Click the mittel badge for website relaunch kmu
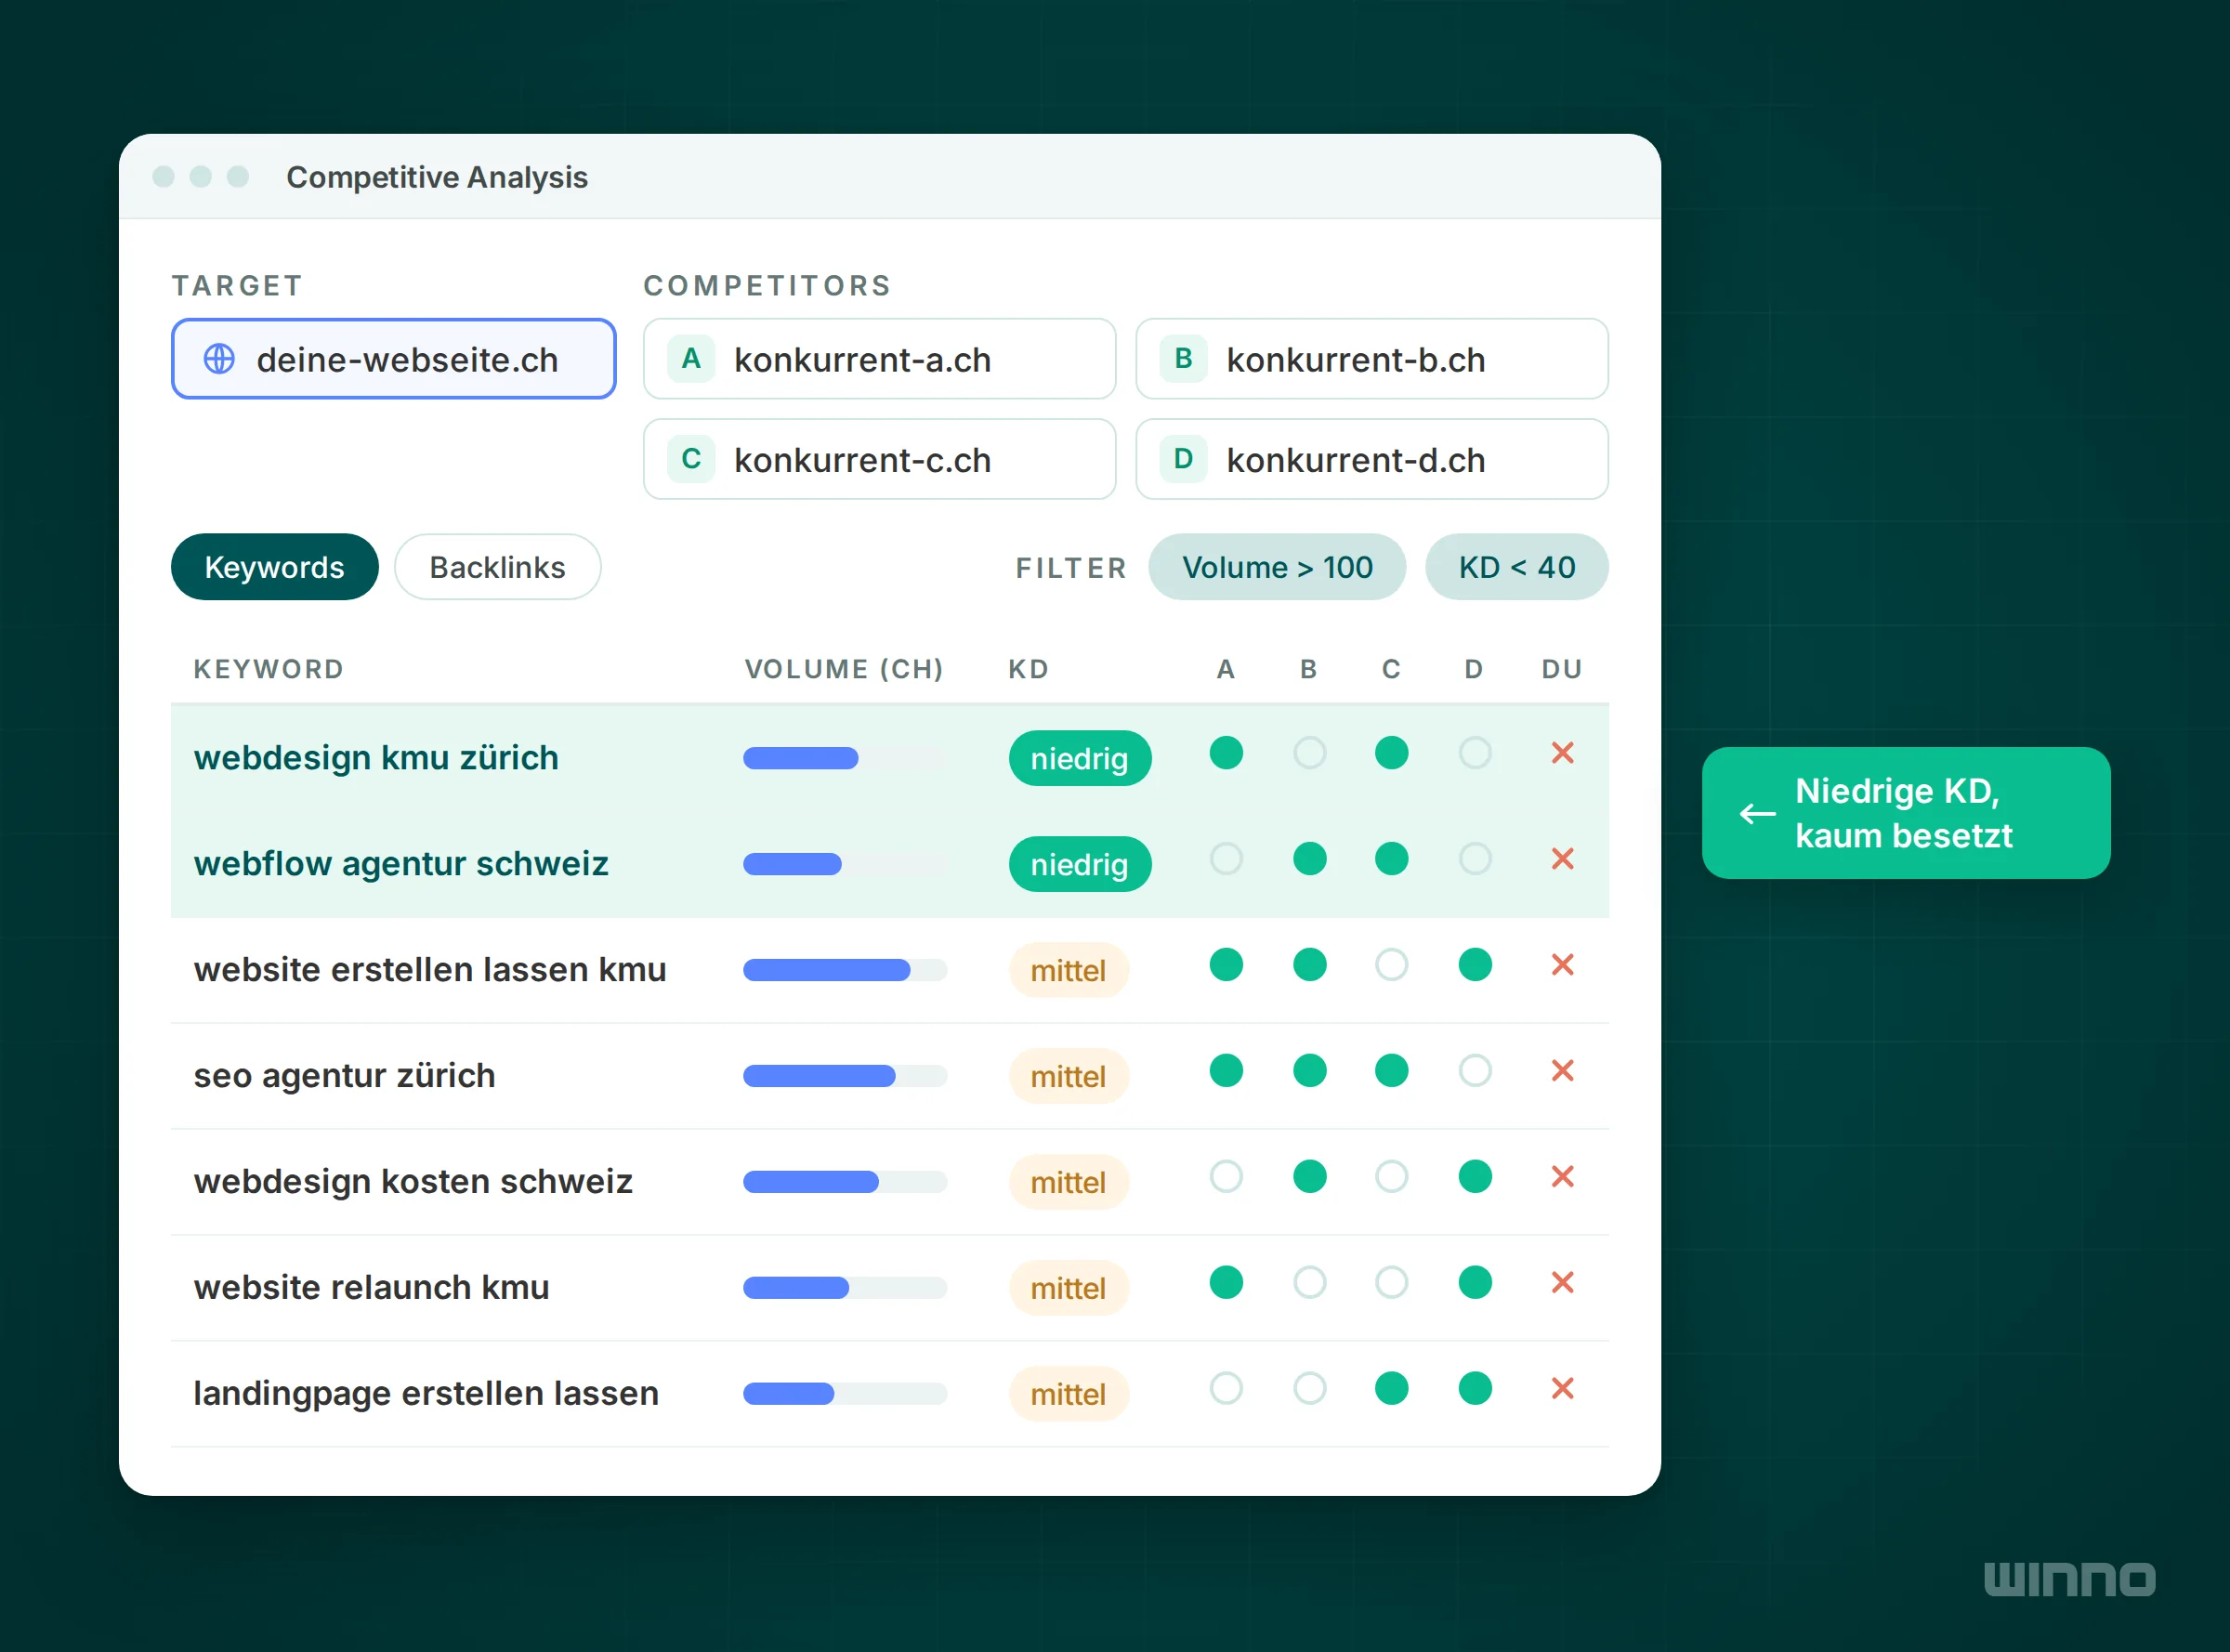This screenshot has height=1652, width=2230. tap(1069, 1289)
